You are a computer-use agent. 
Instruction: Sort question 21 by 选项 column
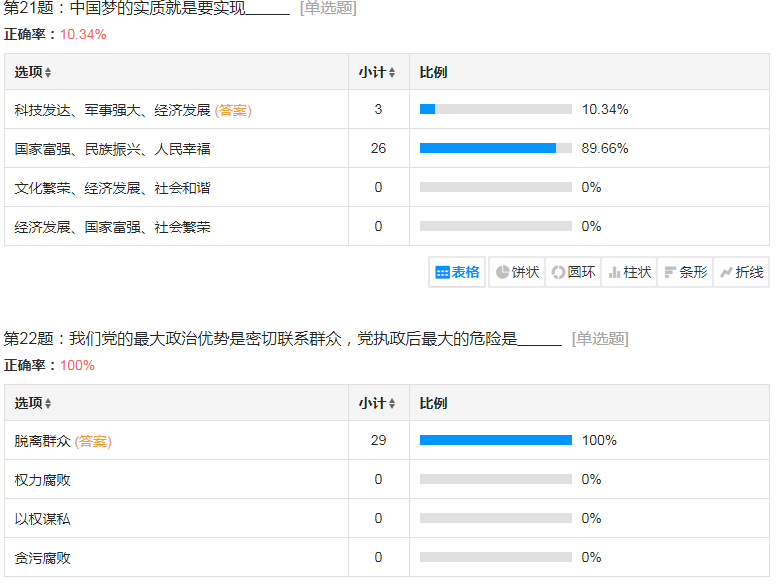[x=33, y=72]
